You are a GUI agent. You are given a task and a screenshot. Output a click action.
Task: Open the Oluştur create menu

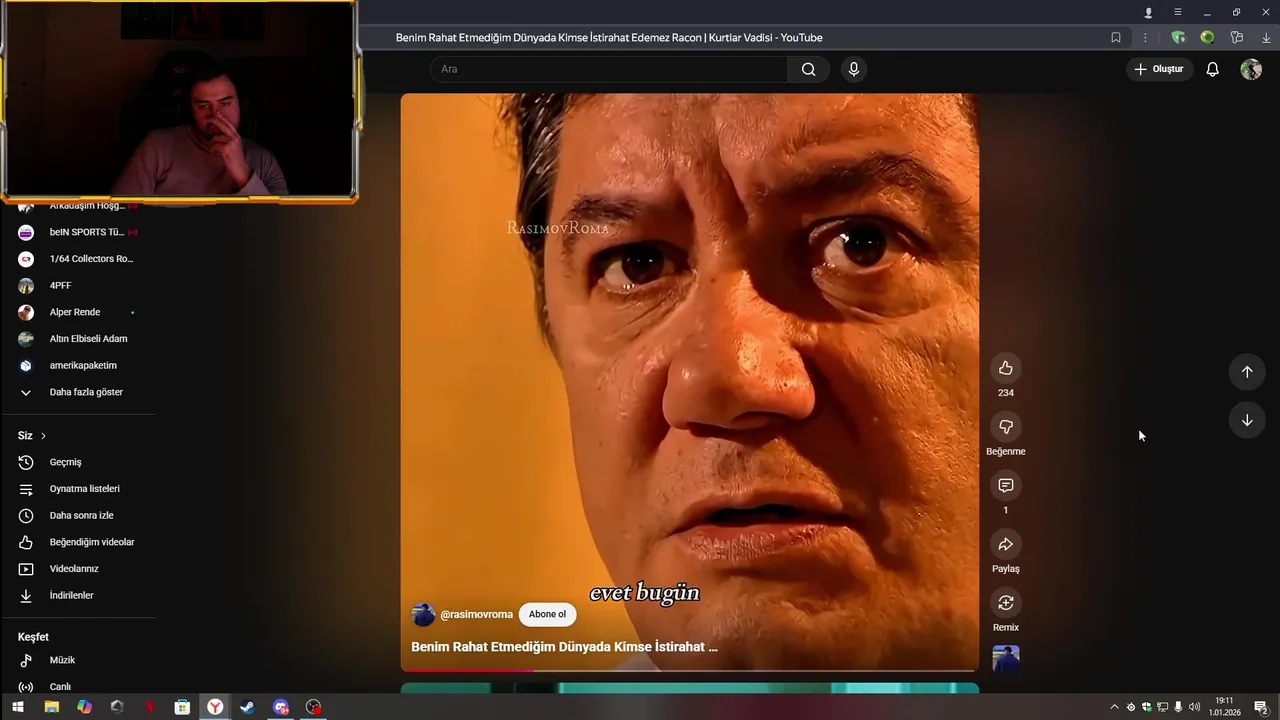click(x=1159, y=69)
